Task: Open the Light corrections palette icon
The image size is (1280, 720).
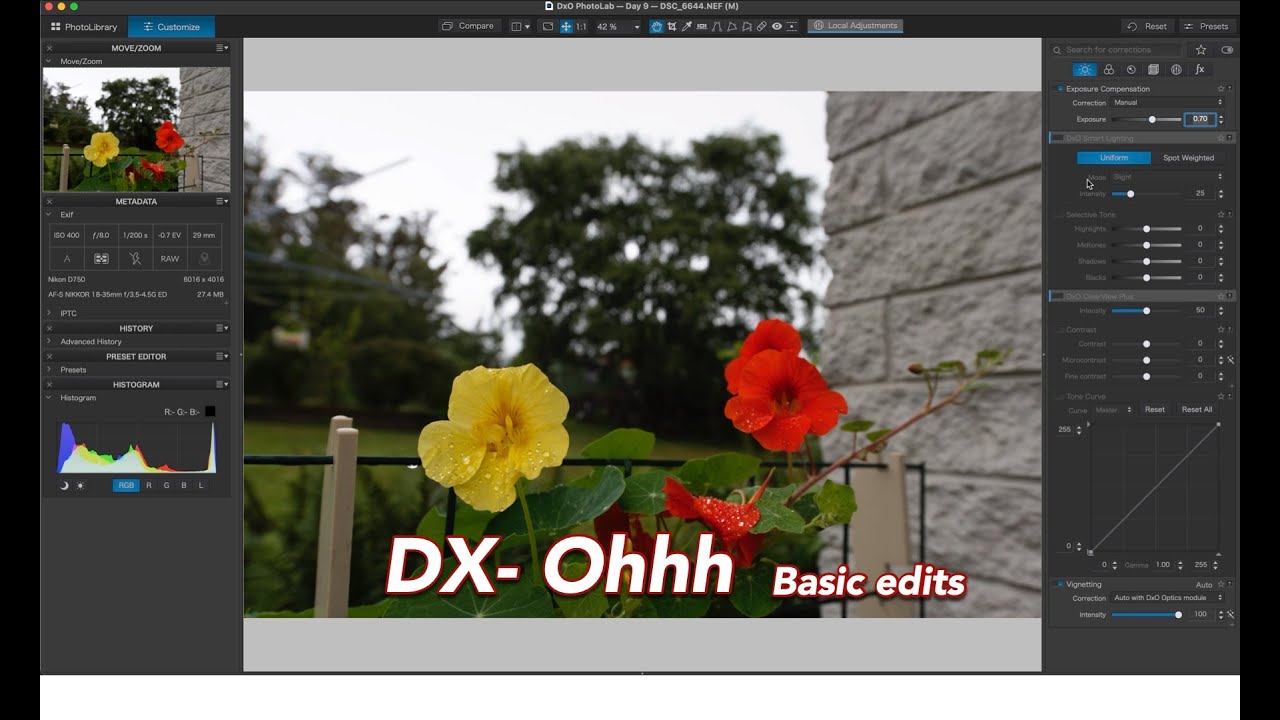Action: click(1085, 69)
